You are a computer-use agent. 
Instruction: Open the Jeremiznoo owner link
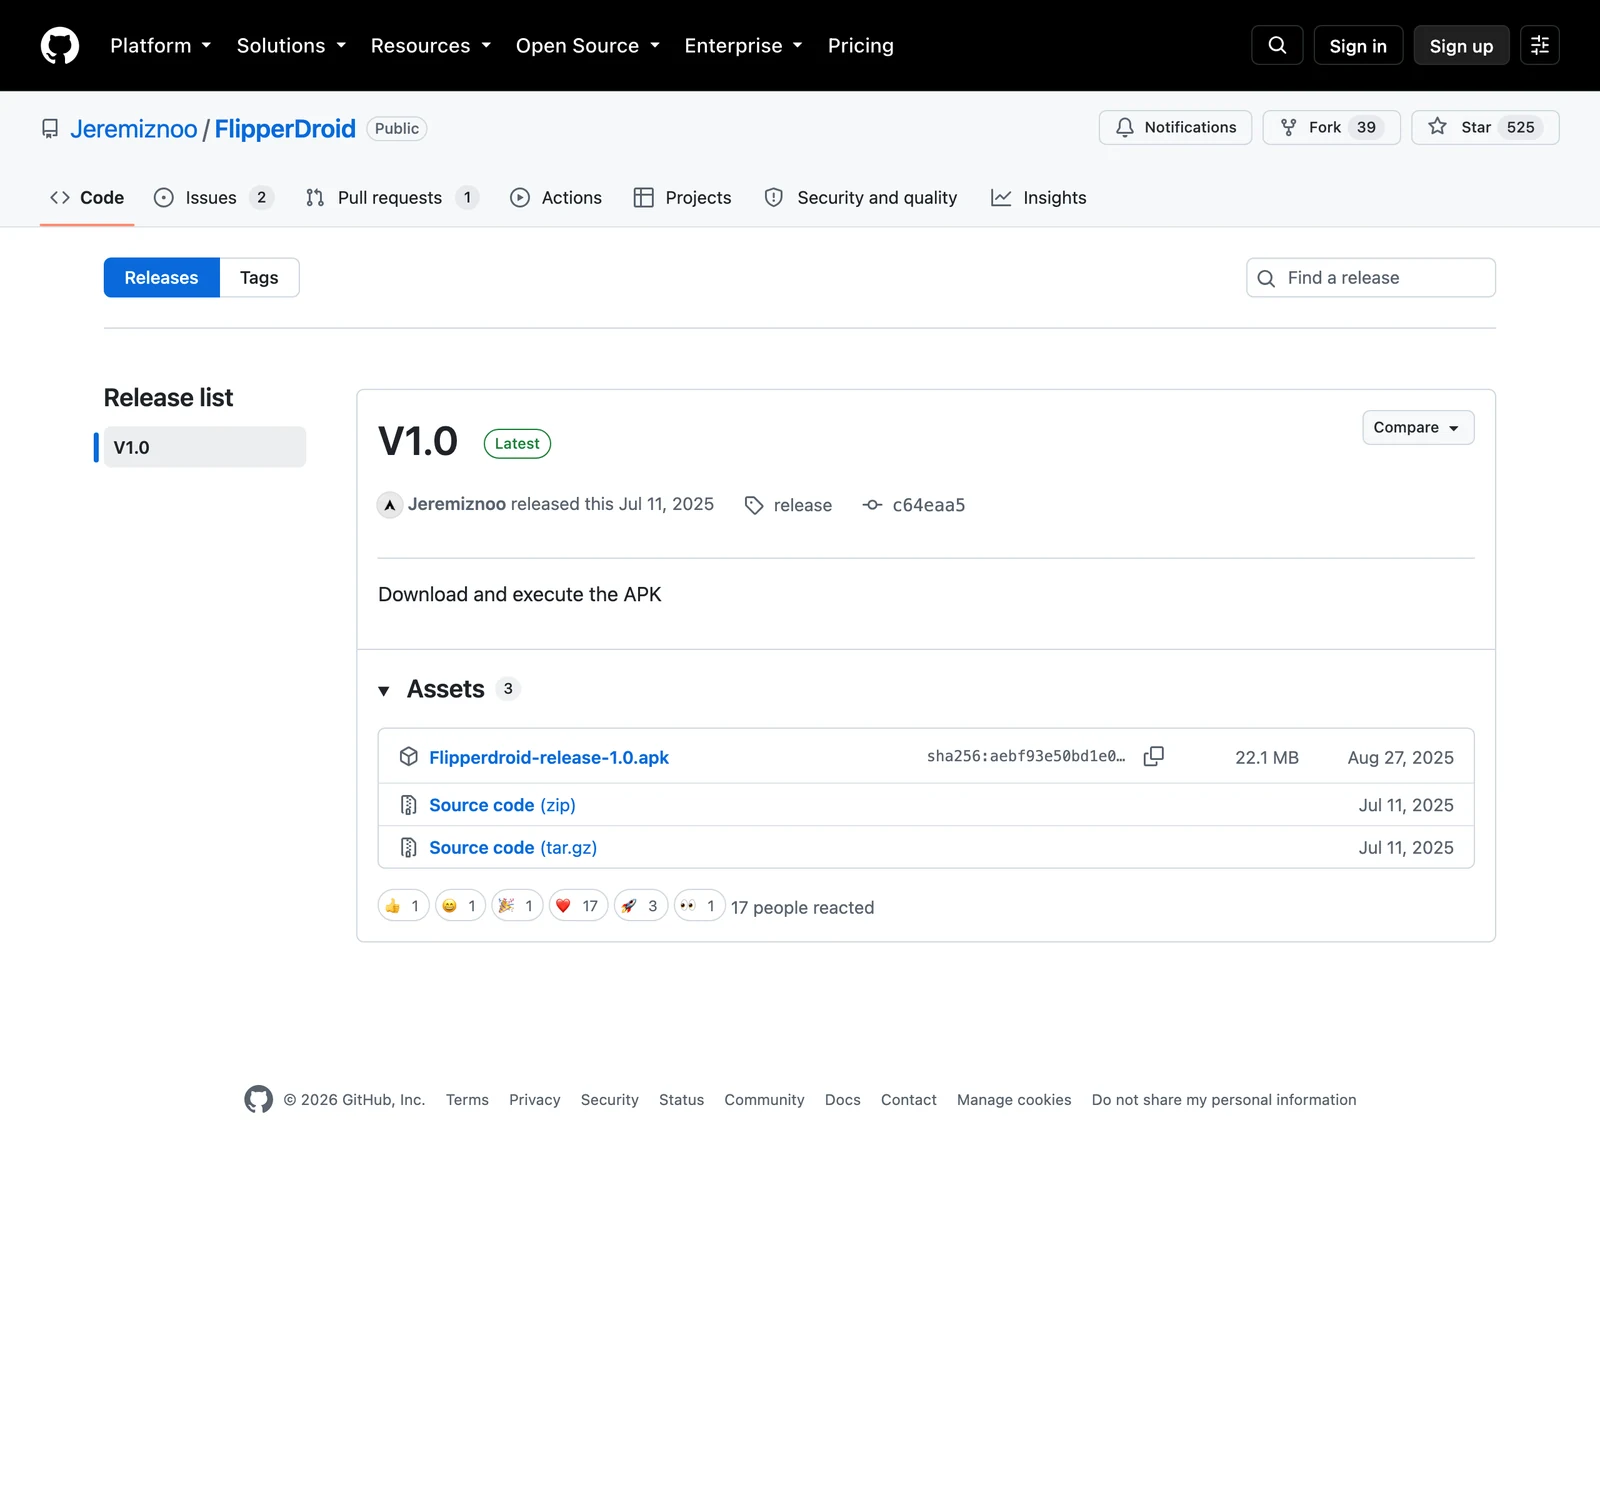134,129
